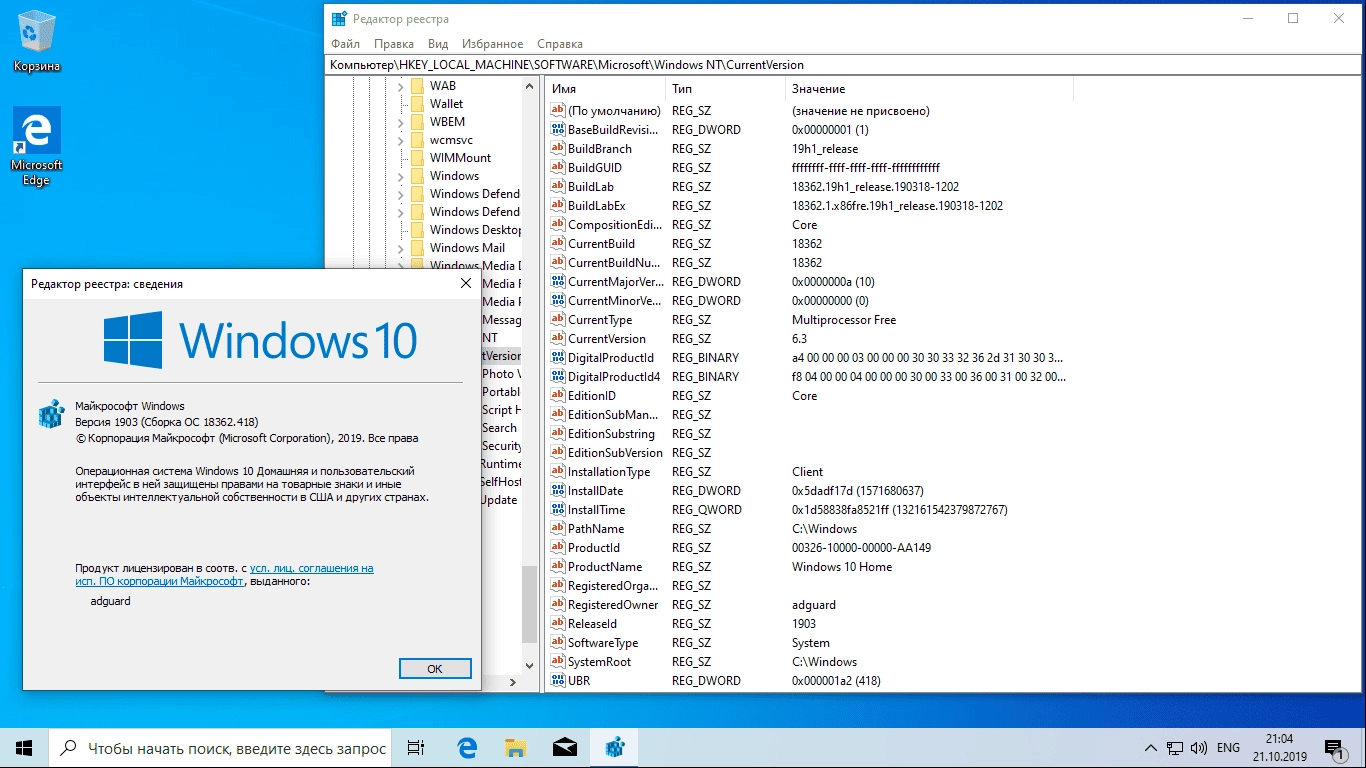Image resolution: width=1366 pixels, height=768 pixels.
Task: Select the BuildLabEx value name
Action: tap(597, 206)
